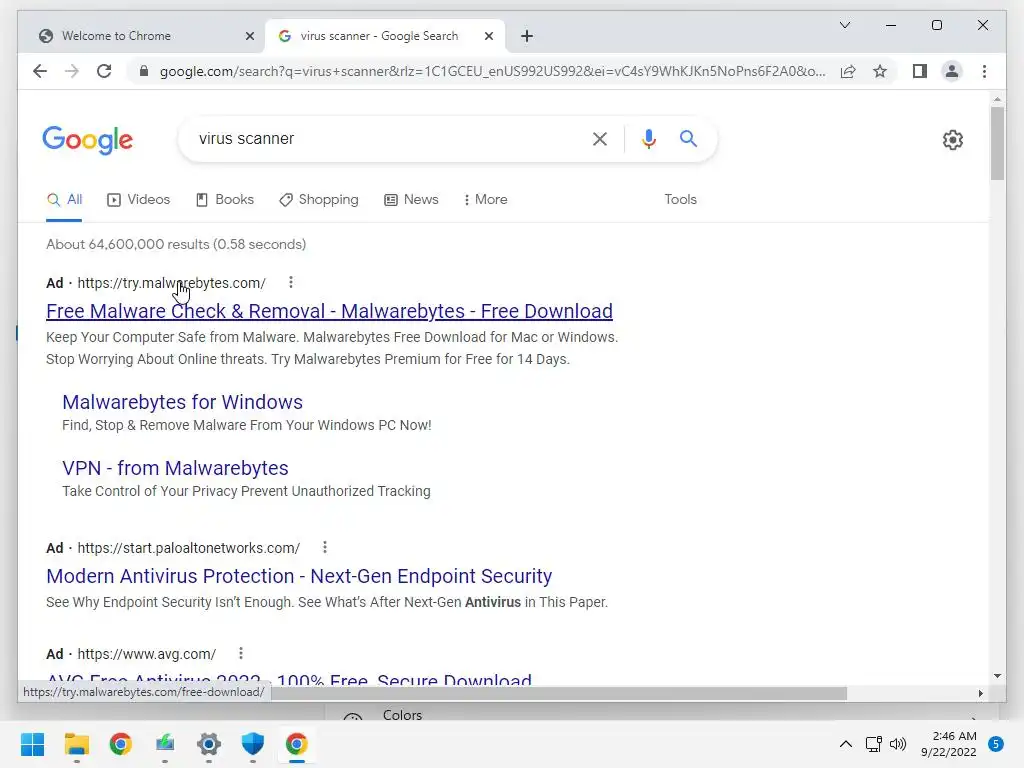This screenshot has height=768, width=1024.
Task: Open the Chrome side panel
Action: [x=920, y=71]
